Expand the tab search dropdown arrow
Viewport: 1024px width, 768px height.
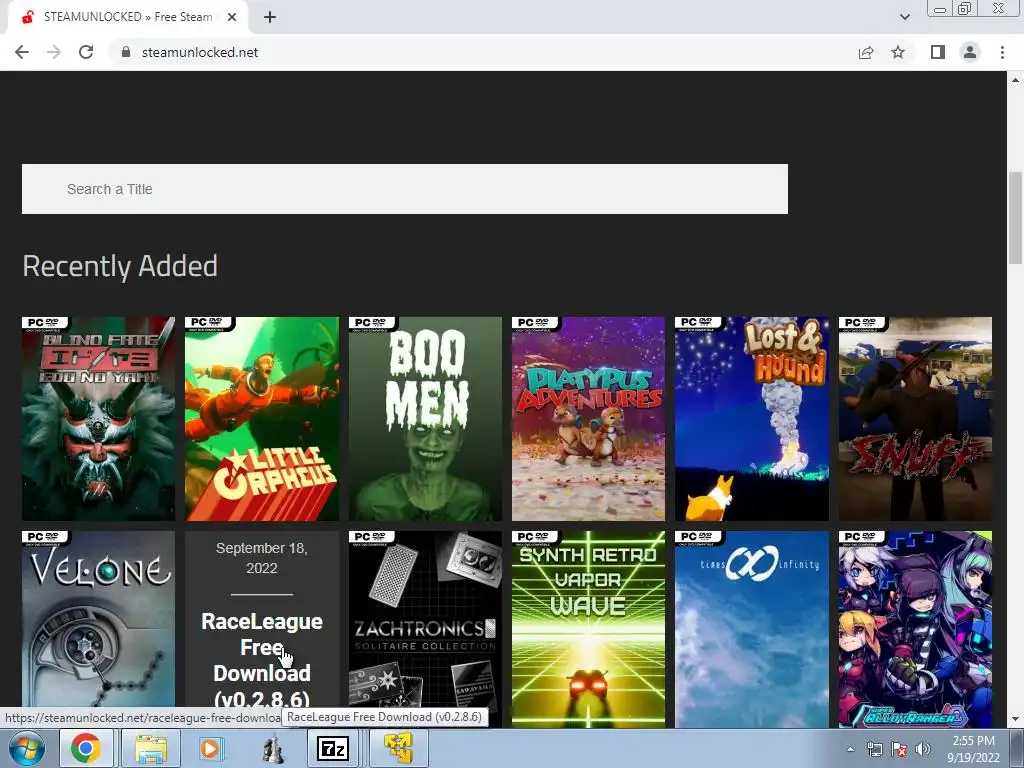904,18
